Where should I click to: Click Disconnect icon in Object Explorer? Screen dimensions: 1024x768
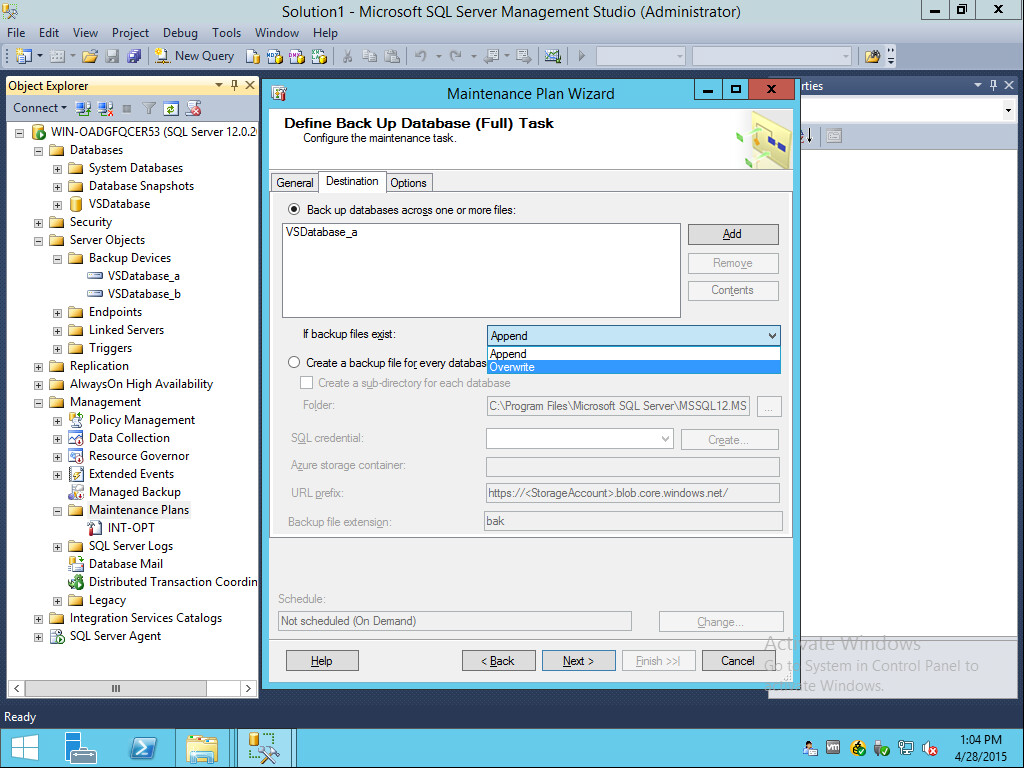point(105,108)
